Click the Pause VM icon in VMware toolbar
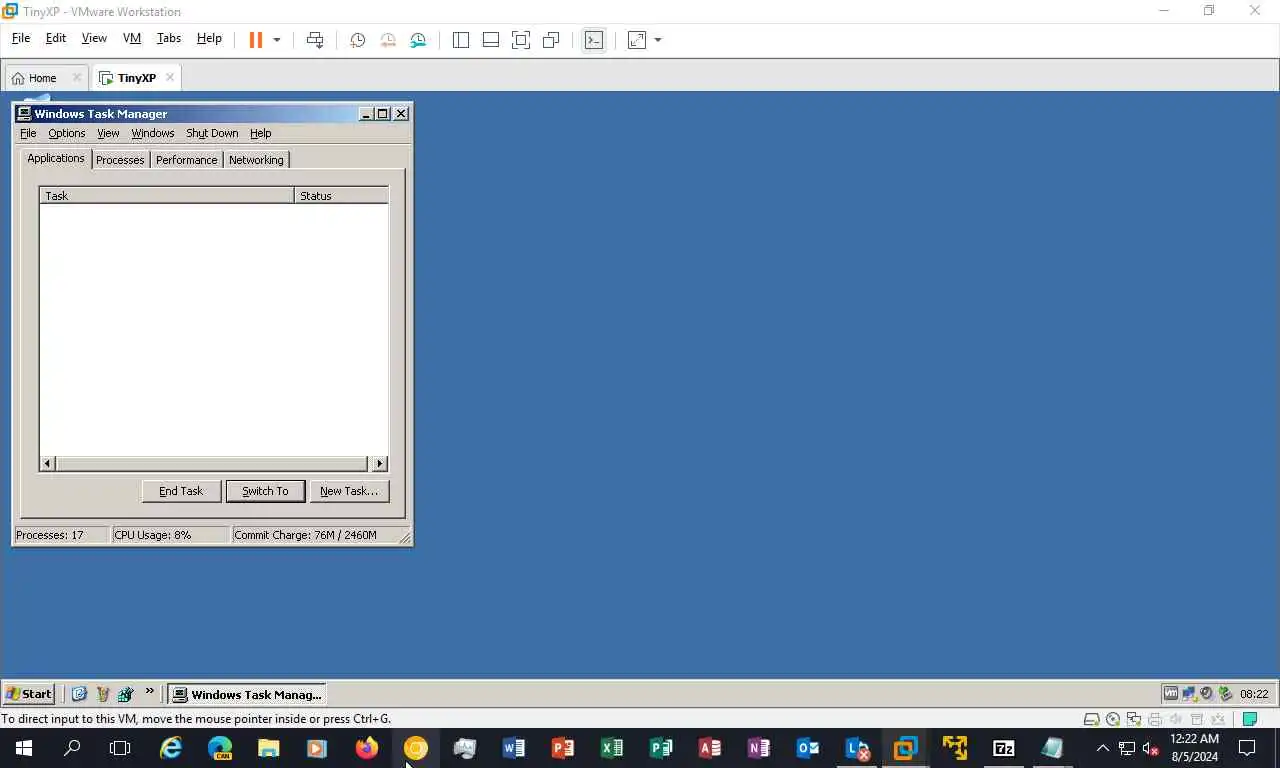This screenshot has height=768, width=1280. pyautogui.click(x=255, y=40)
